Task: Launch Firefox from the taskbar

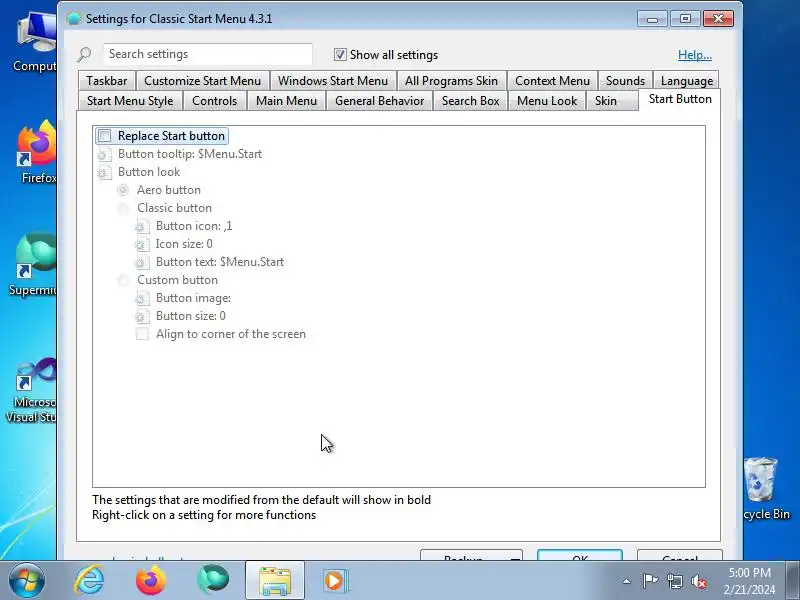Action: pyautogui.click(x=151, y=581)
